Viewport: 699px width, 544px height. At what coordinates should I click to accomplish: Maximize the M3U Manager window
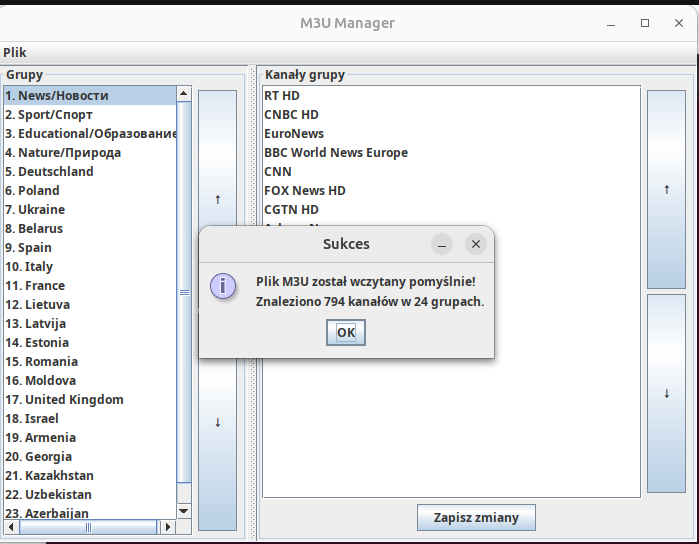pyautogui.click(x=645, y=23)
